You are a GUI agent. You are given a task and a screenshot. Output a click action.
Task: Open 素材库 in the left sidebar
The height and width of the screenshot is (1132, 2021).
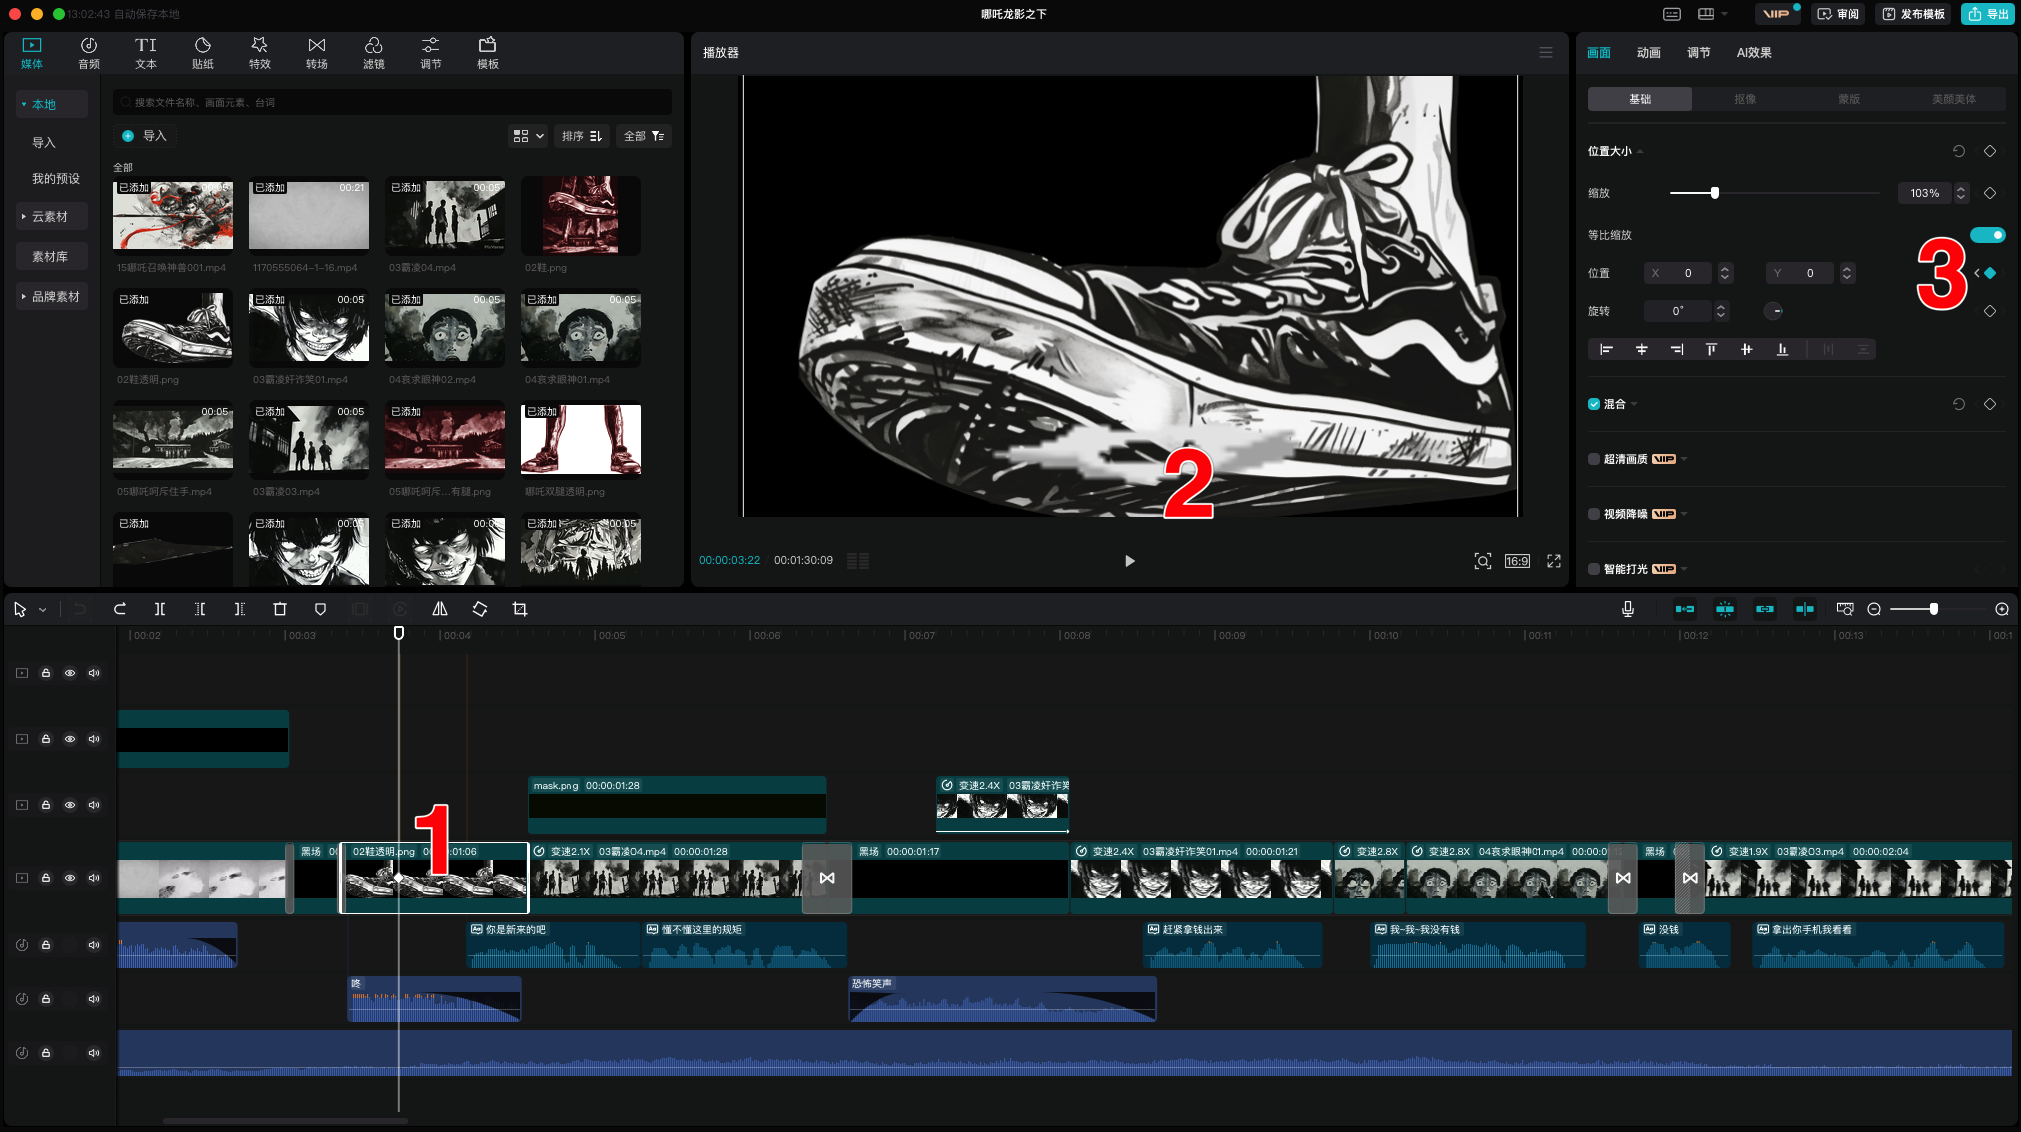click(50, 257)
